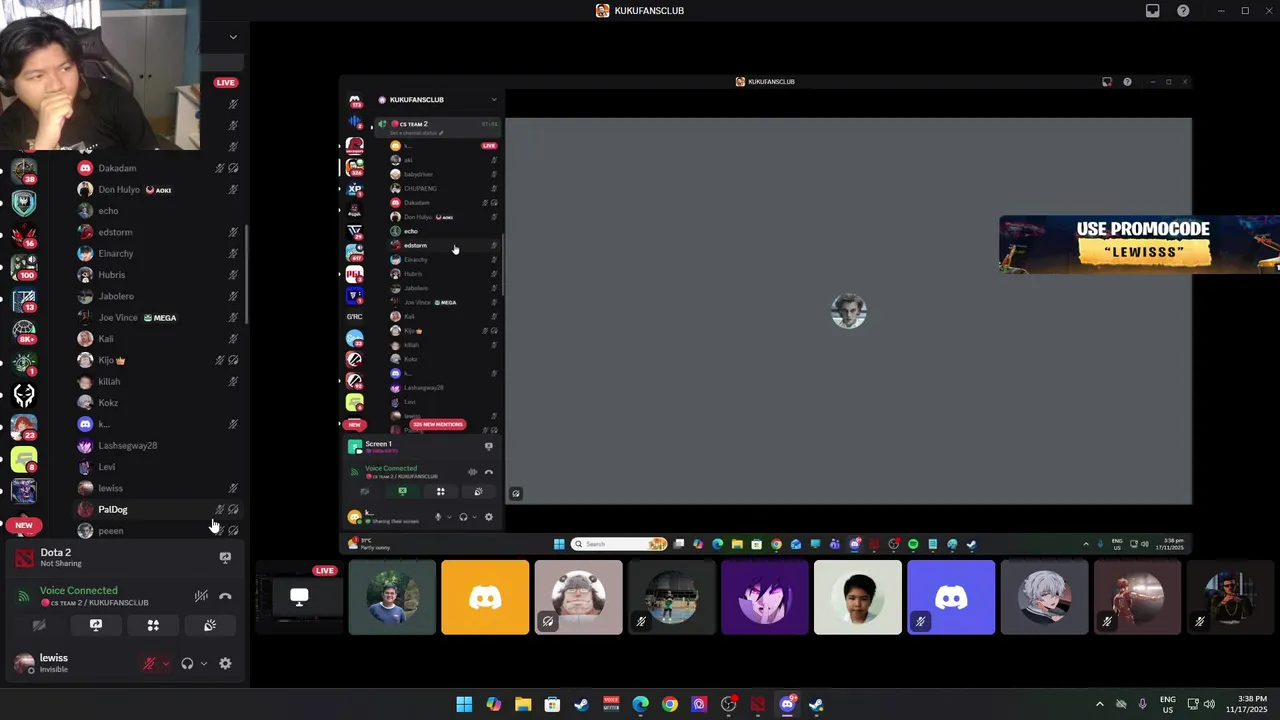Viewport: 1280px width, 720px height.
Task: Click share your screen button in voice panel
Action: tap(96, 625)
